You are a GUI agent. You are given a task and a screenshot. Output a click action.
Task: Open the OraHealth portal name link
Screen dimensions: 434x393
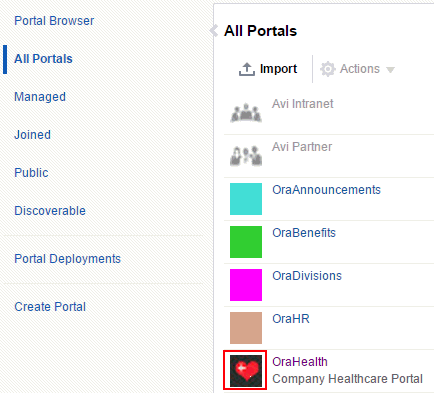(300, 362)
